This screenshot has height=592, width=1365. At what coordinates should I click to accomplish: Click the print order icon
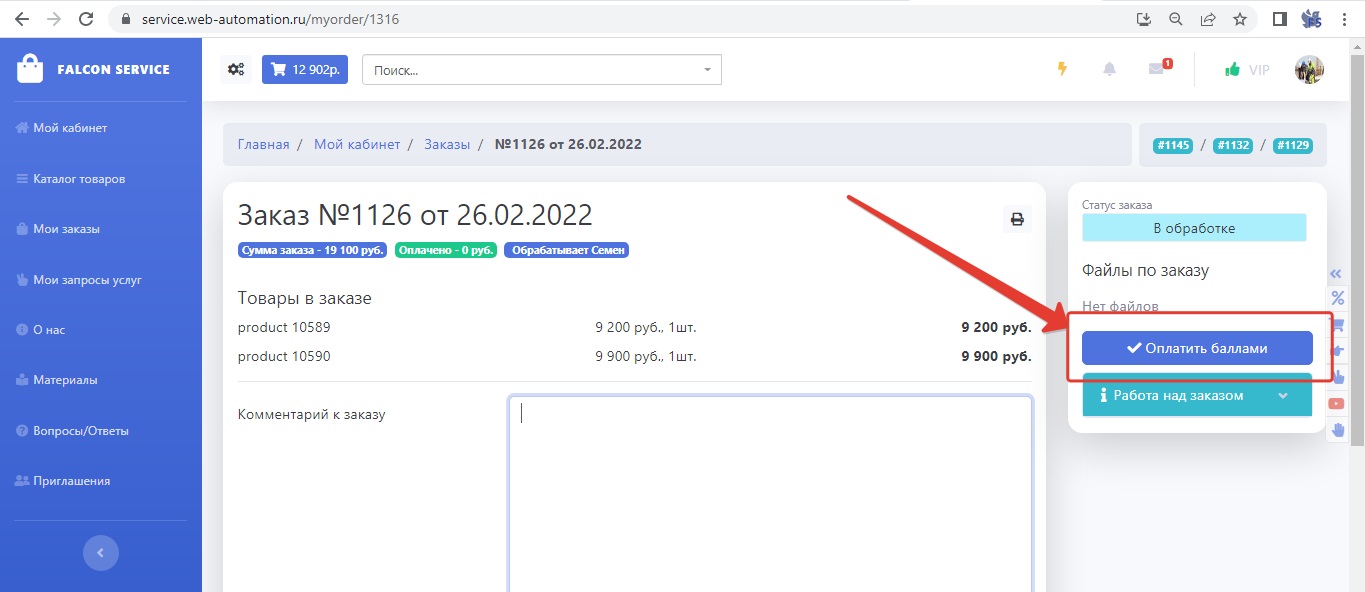click(x=1017, y=220)
